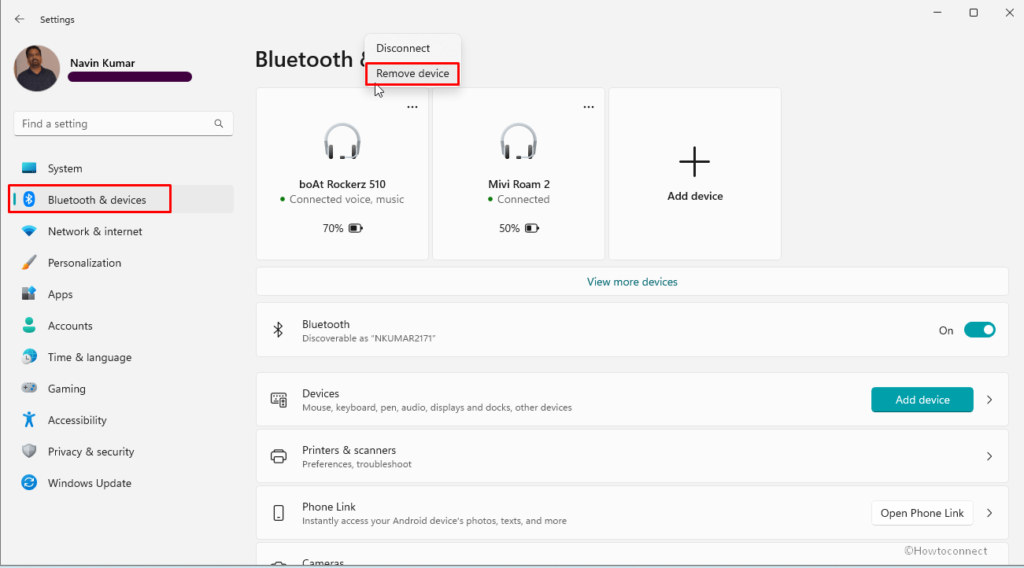Click in the Find a setting field
The width and height of the screenshot is (1024, 568).
coord(123,123)
